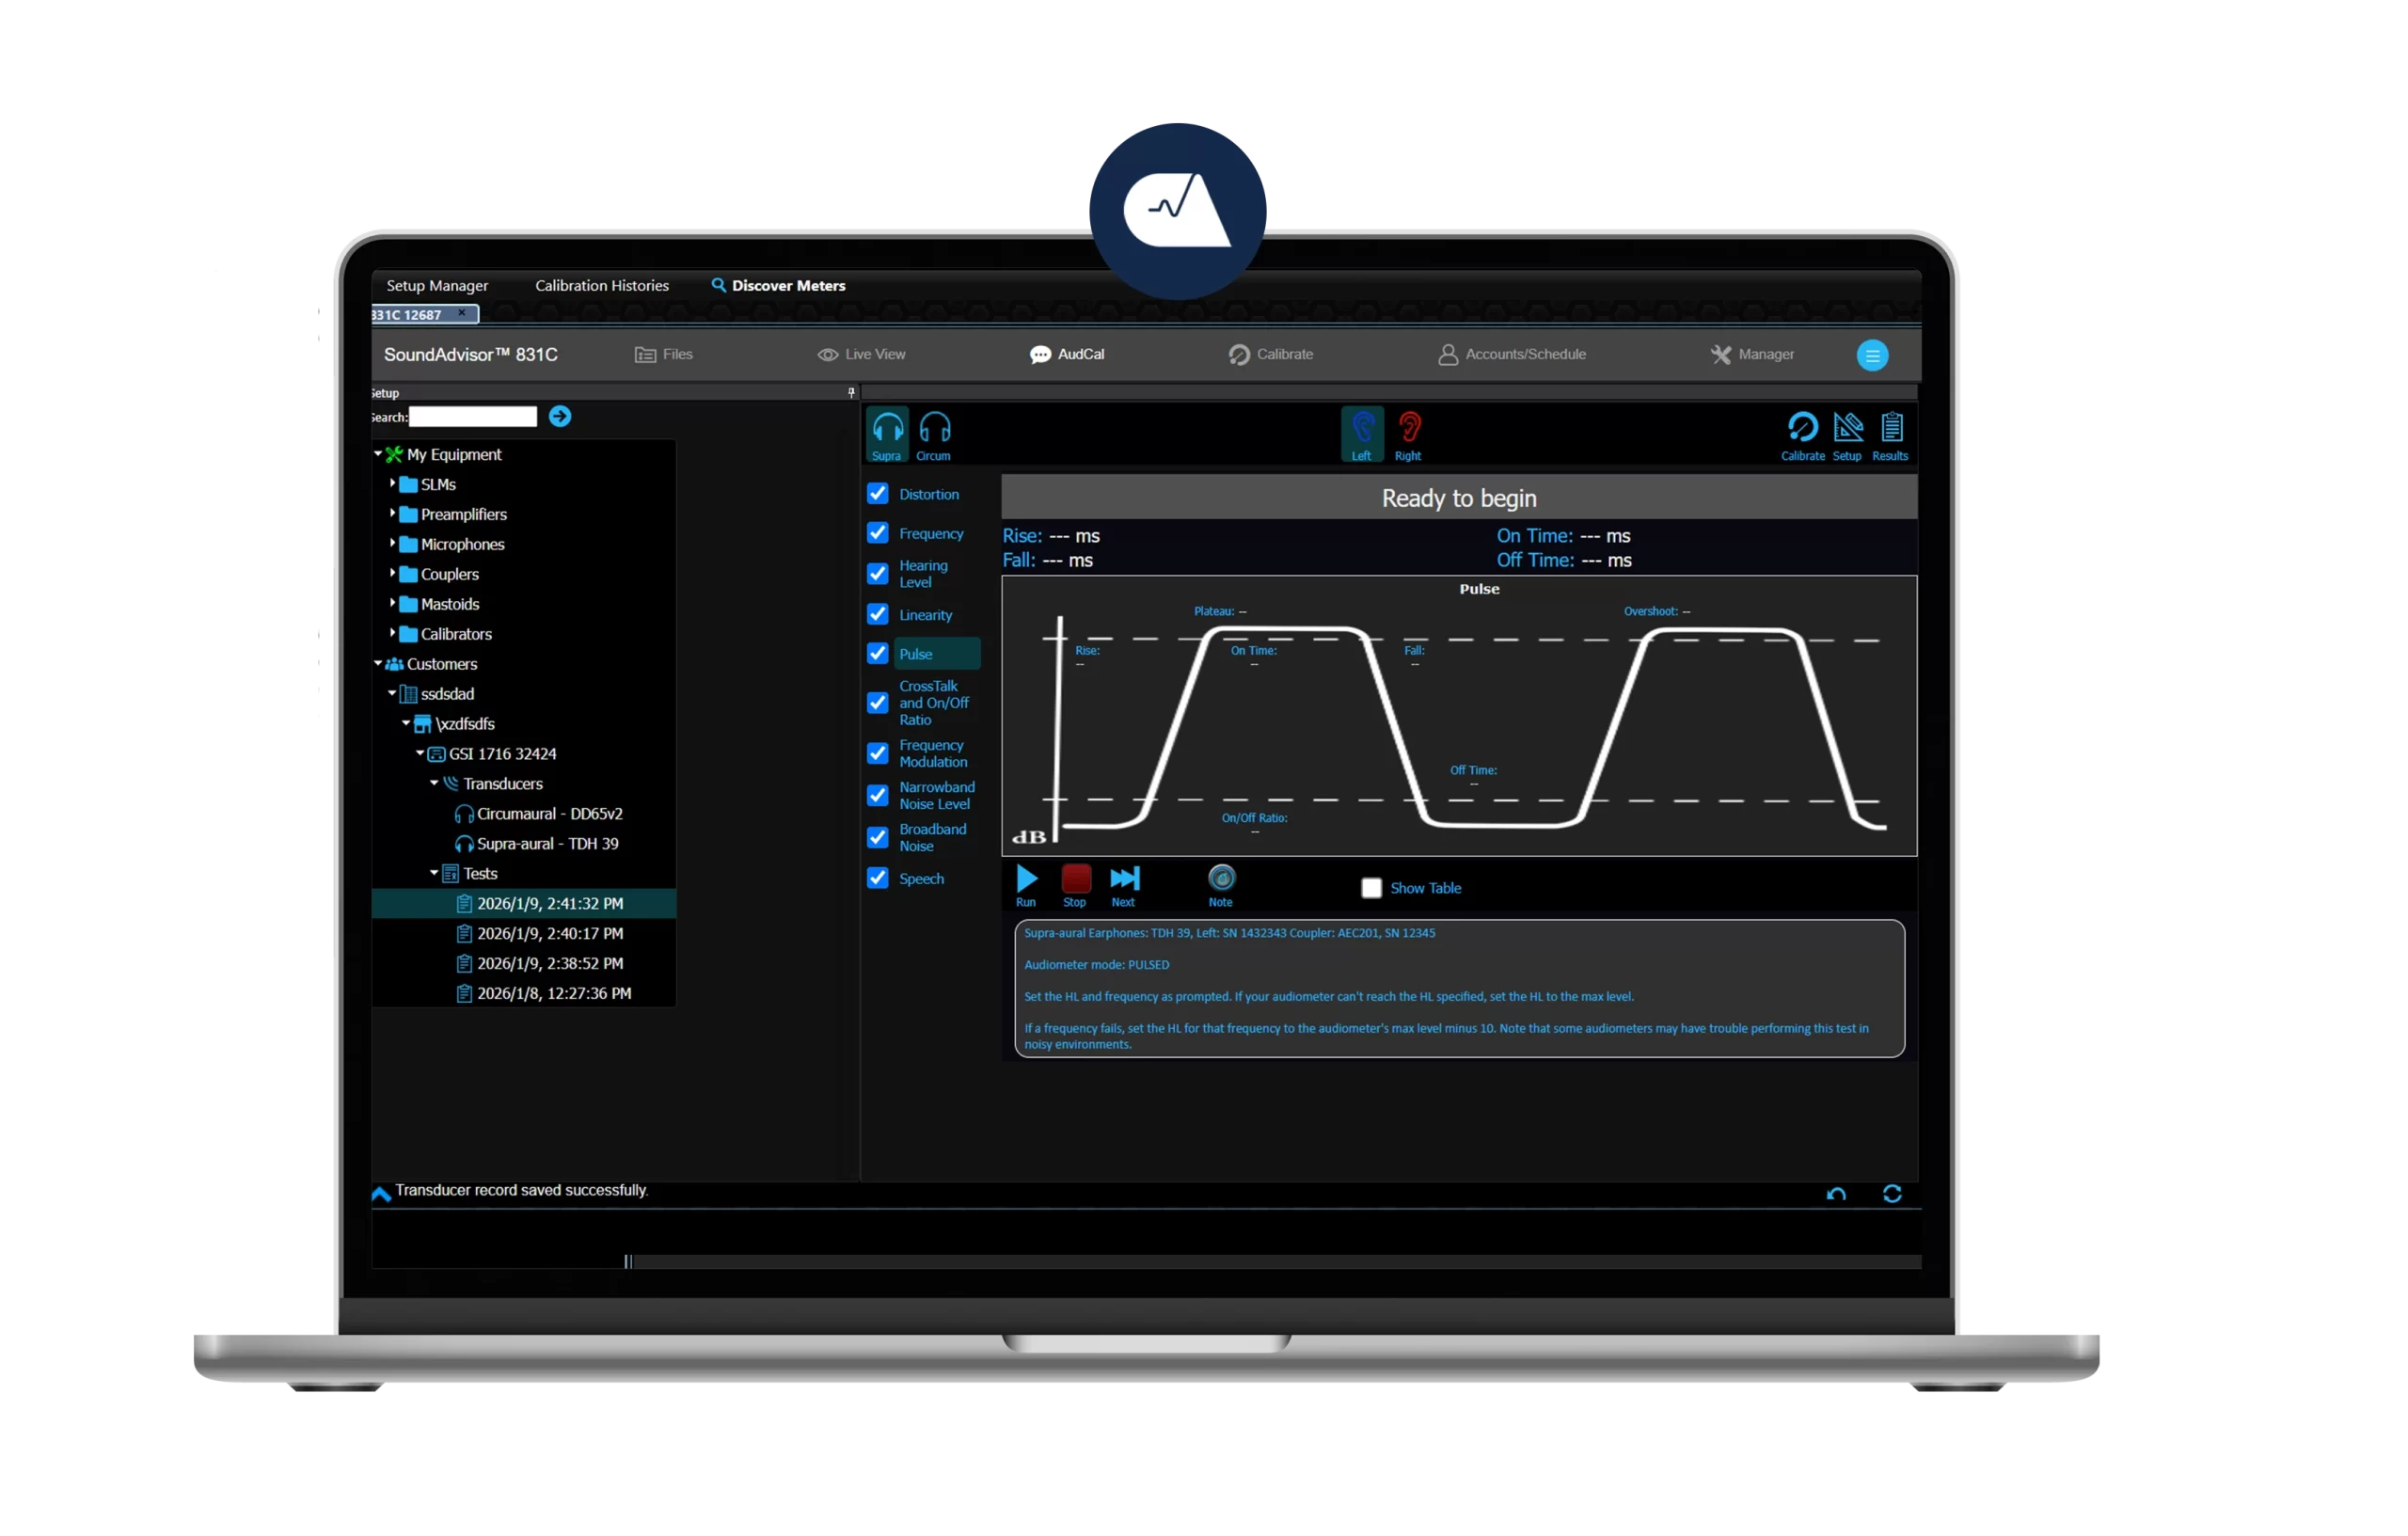Open the Setup ruler icon

pyautogui.click(x=1848, y=435)
